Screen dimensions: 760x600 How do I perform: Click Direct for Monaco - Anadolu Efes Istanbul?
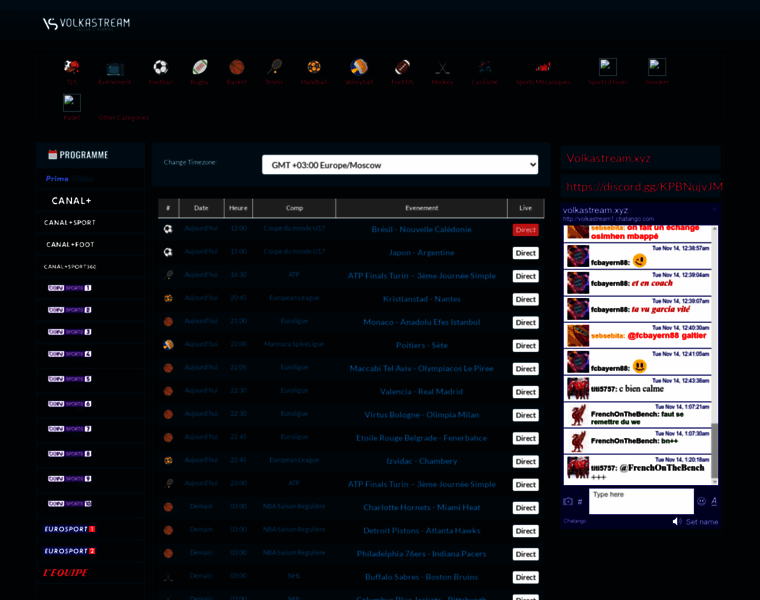[x=525, y=322]
